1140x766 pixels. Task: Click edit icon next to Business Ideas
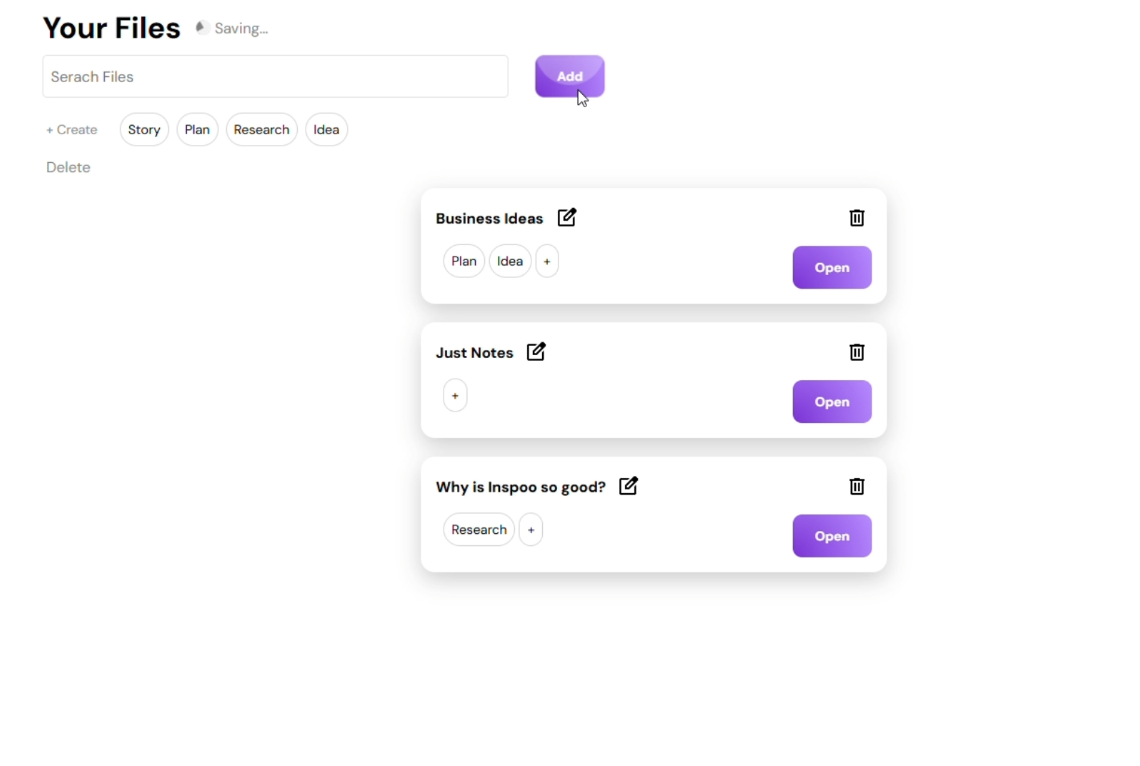click(566, 217)
